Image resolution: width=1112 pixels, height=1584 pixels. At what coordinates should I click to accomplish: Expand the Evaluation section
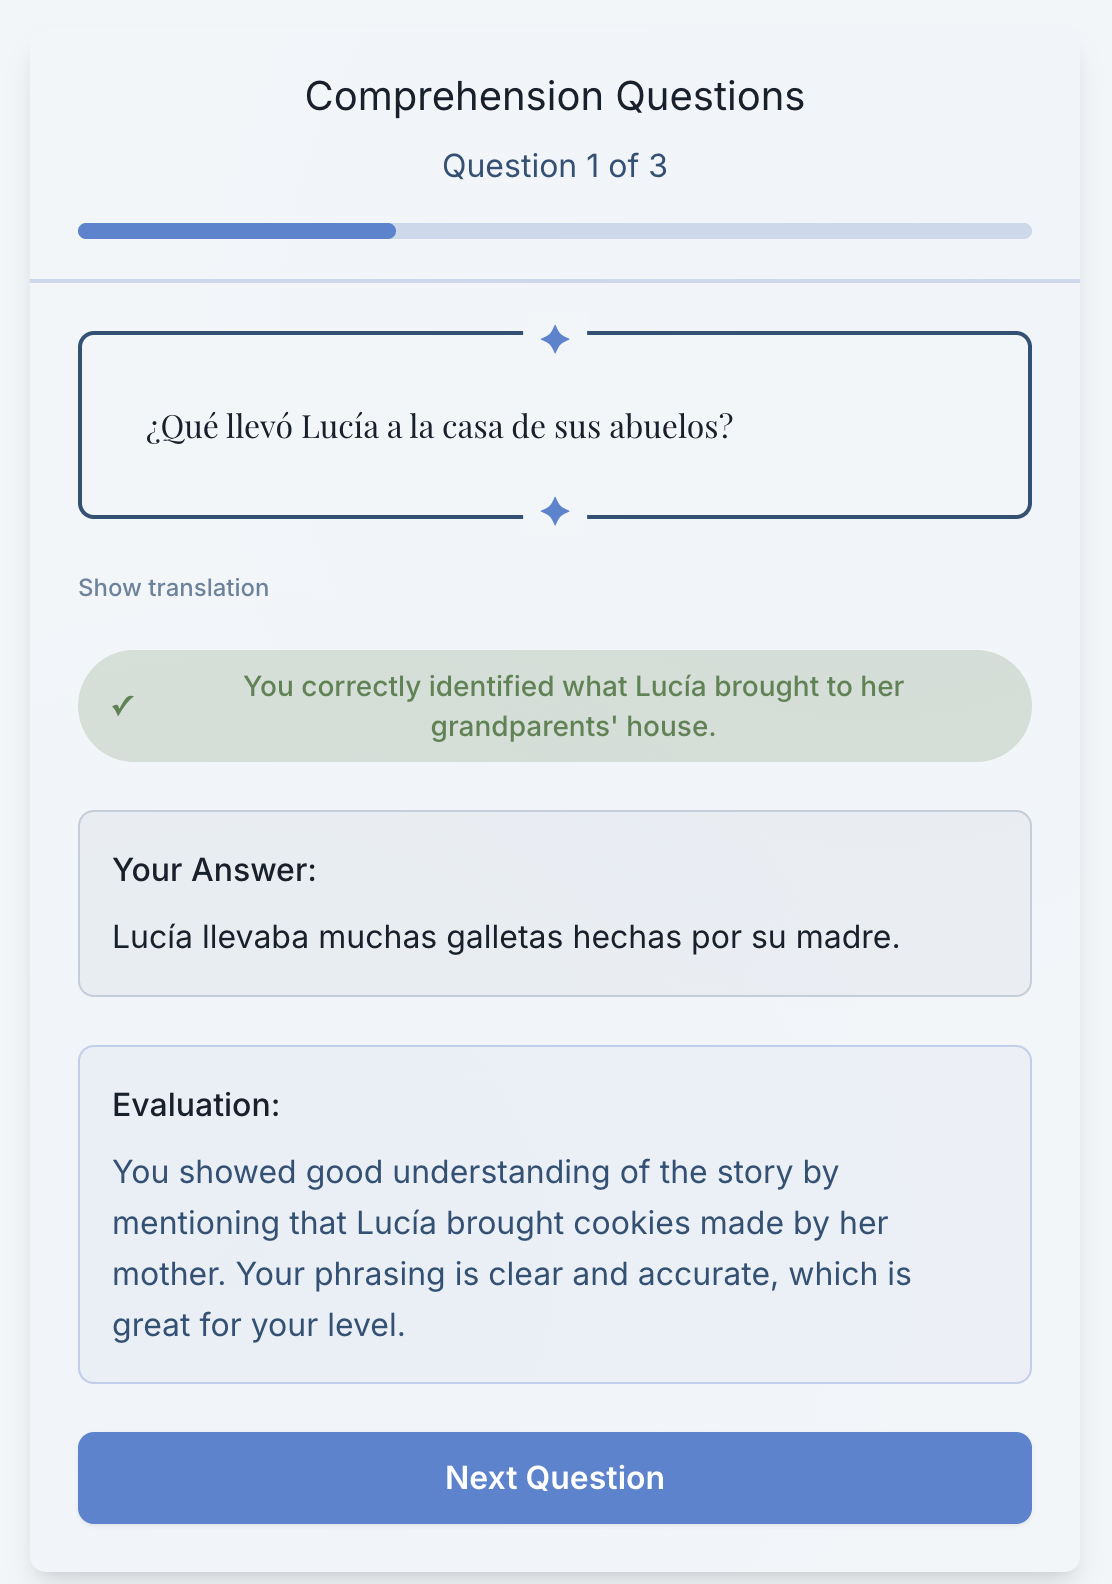point(555,1214)
